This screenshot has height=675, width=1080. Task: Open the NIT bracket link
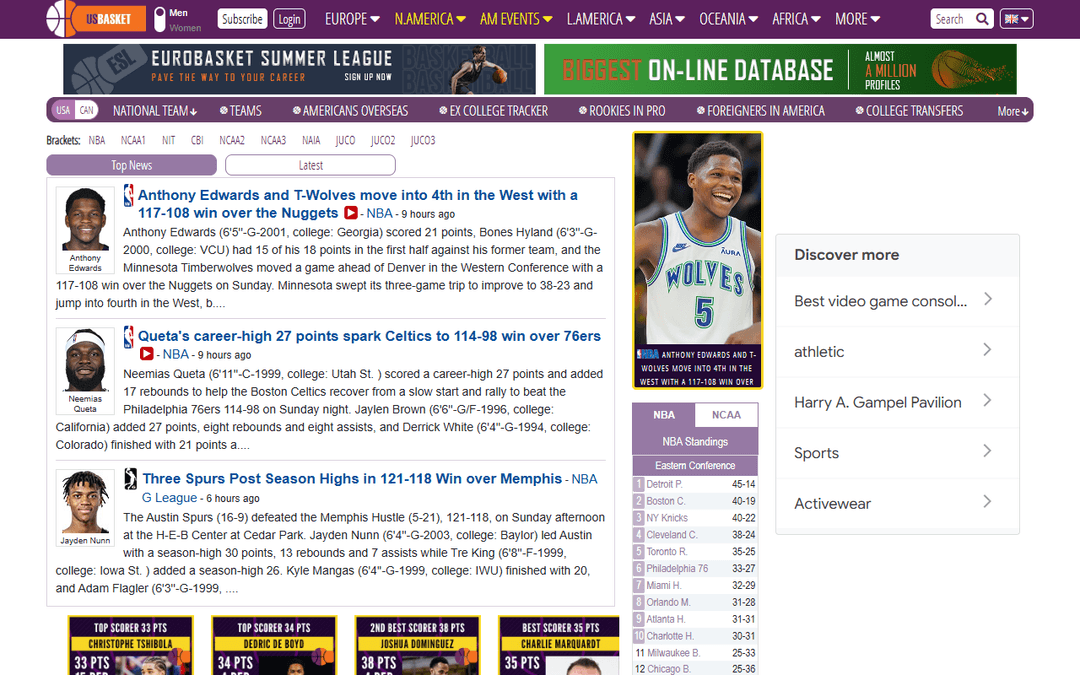168,141
